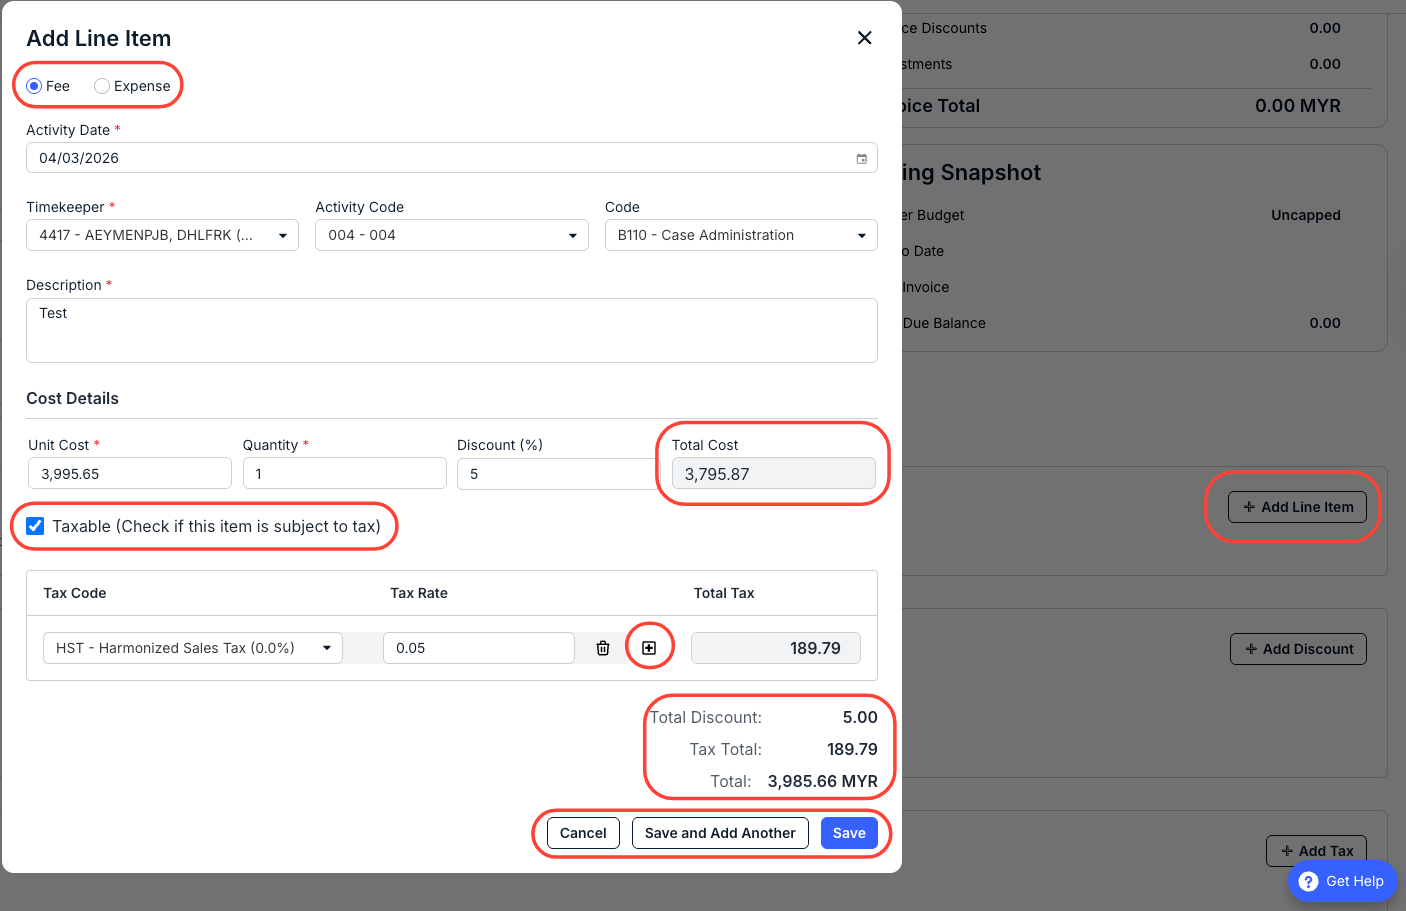Click the Quantity input field

click(345, 474)
